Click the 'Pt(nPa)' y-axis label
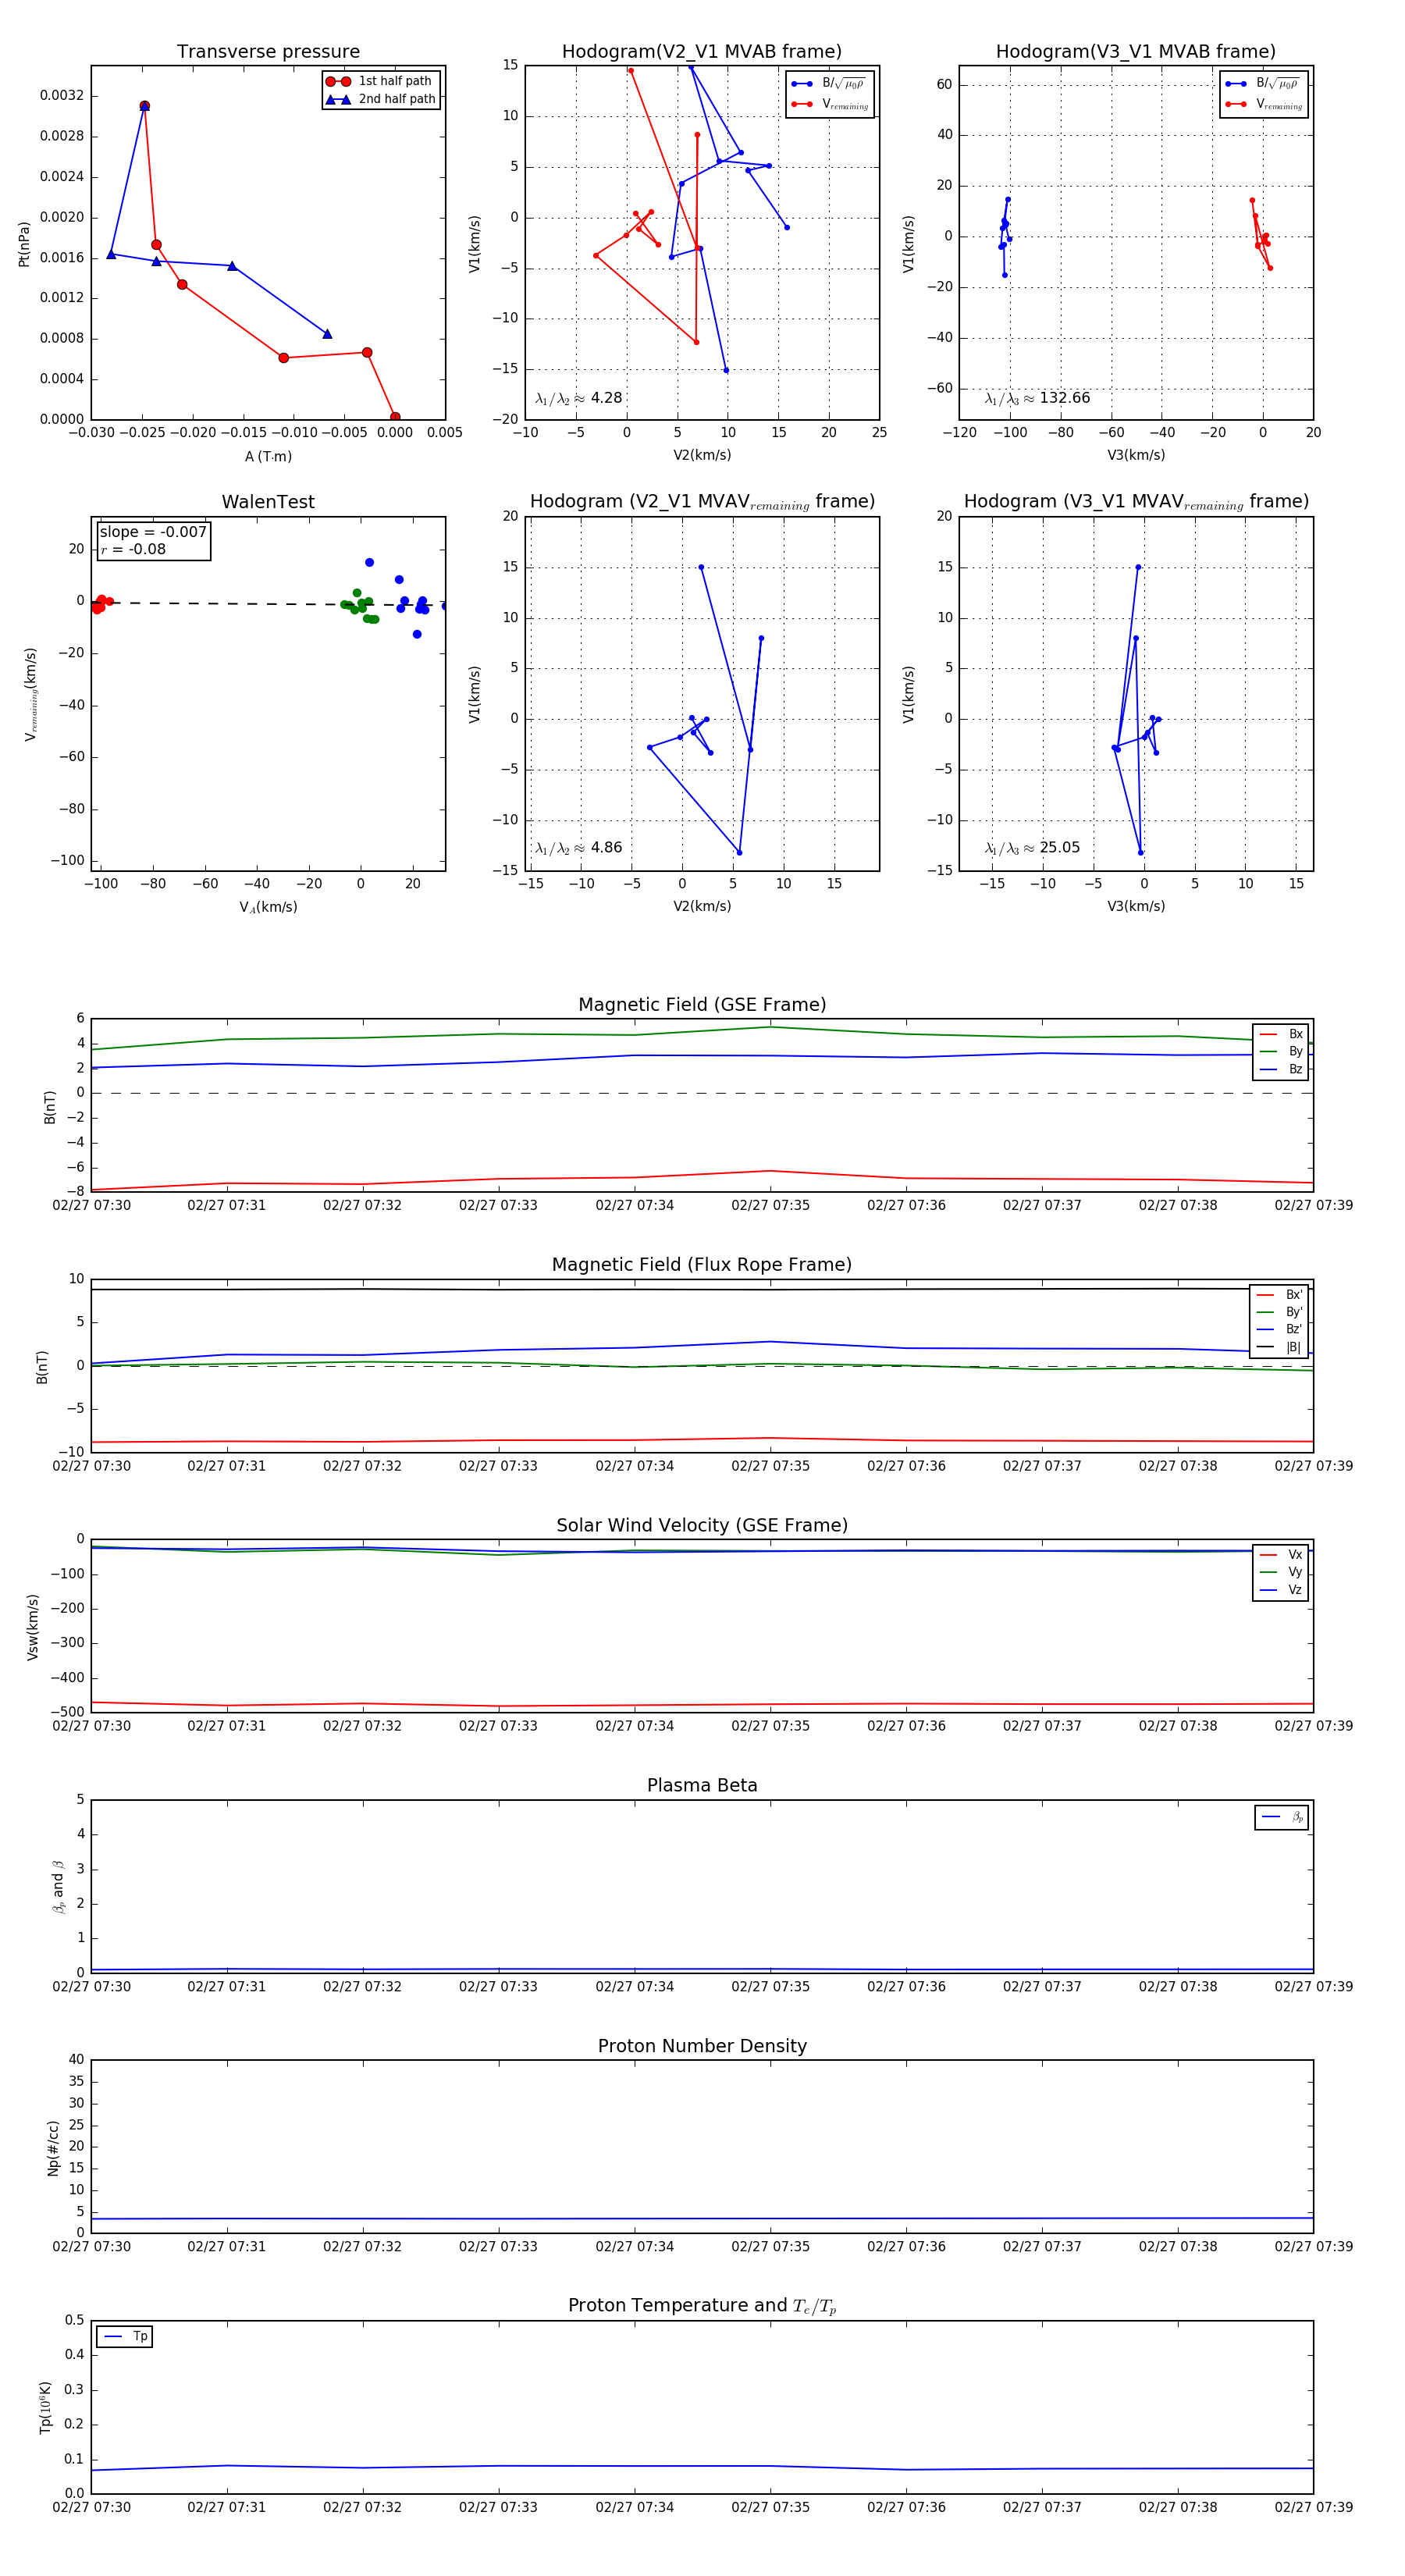This screenshot has height=2576, width=1405. click(24, 244)
